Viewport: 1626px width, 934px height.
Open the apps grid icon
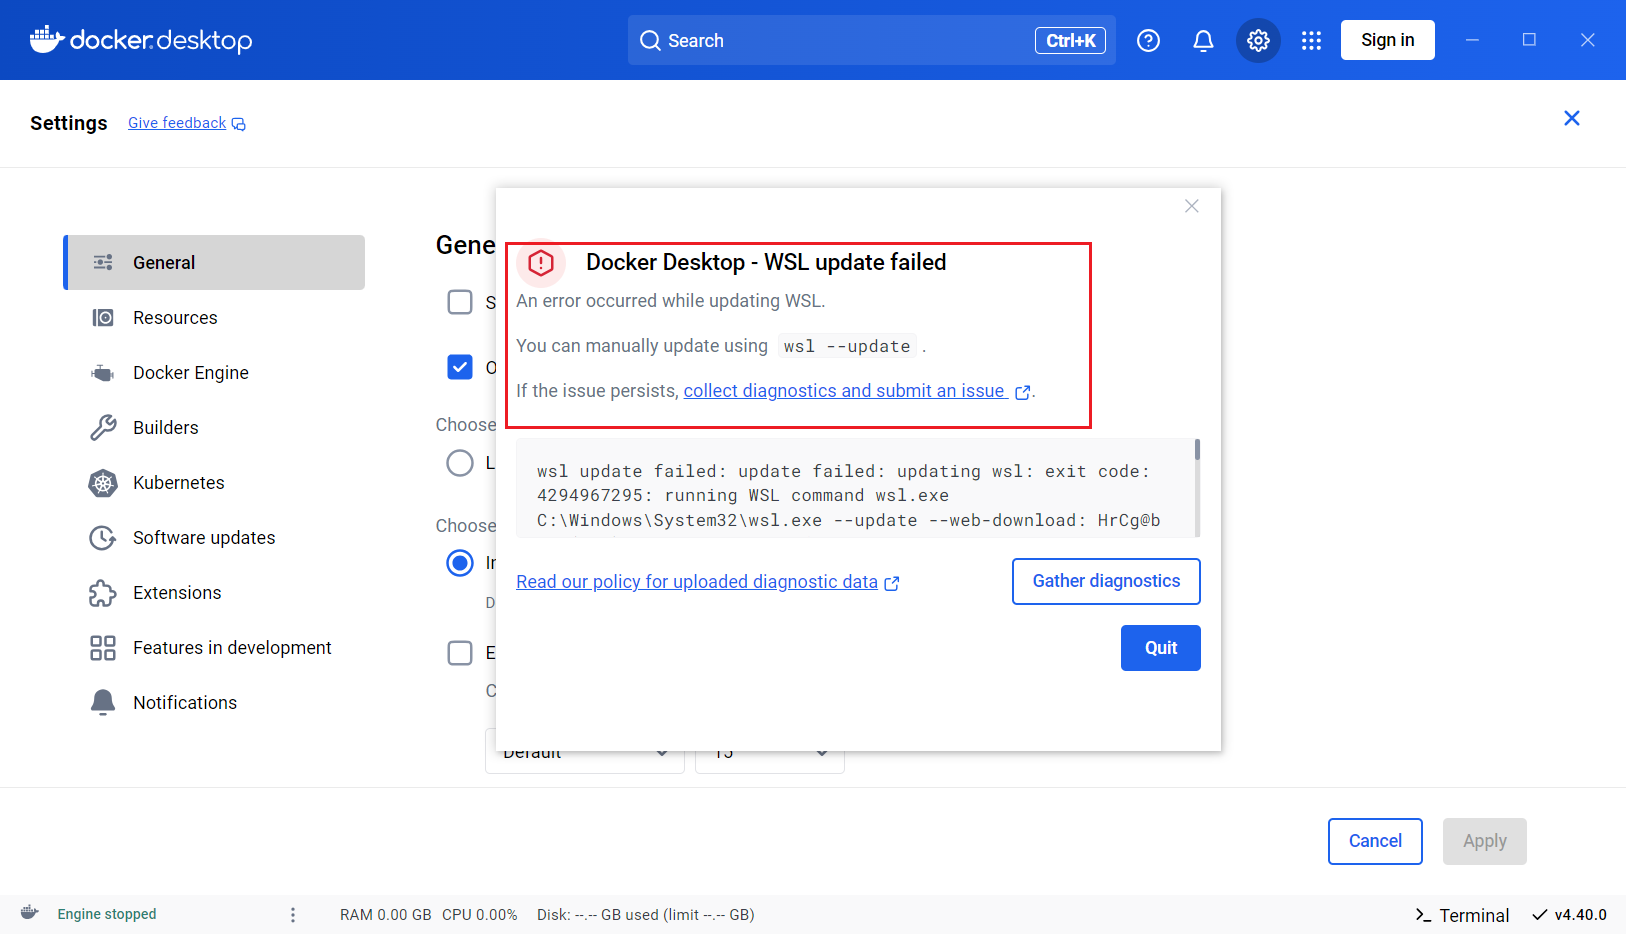pos(1311,40)
